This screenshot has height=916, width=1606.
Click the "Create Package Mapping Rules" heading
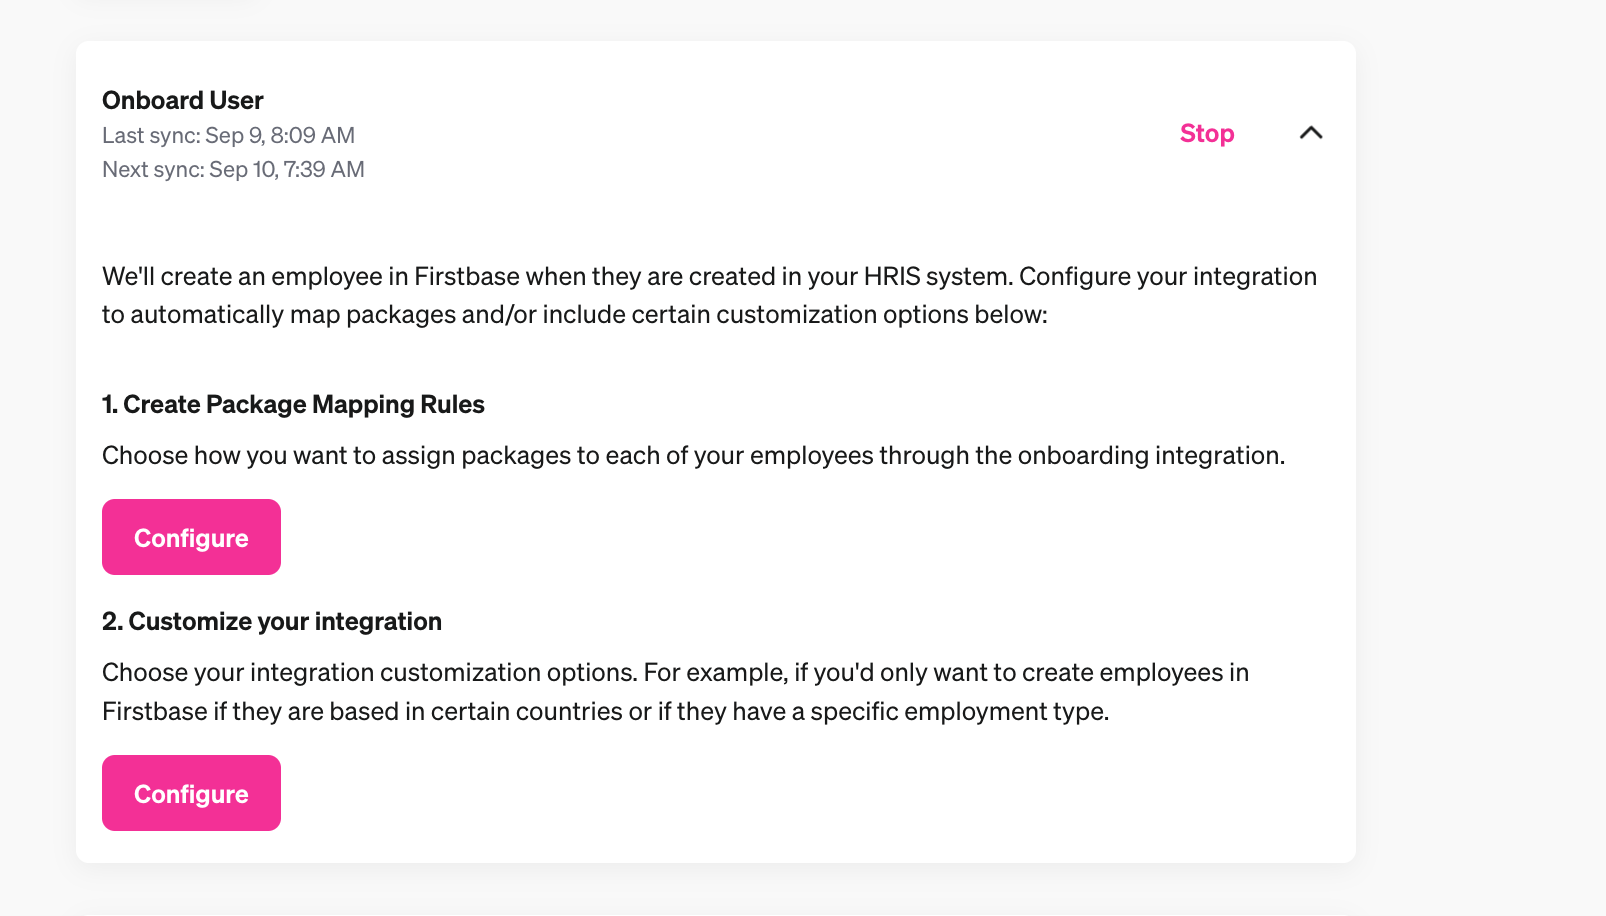[293, 405]
